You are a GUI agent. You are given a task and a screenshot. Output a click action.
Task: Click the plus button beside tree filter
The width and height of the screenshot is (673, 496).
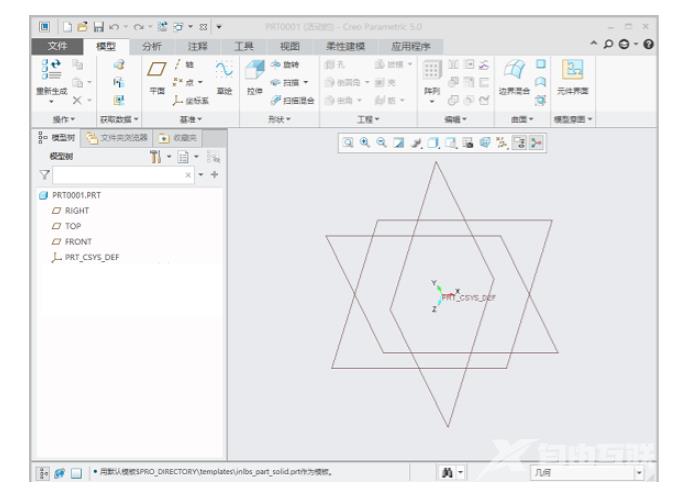coord(215,175)
